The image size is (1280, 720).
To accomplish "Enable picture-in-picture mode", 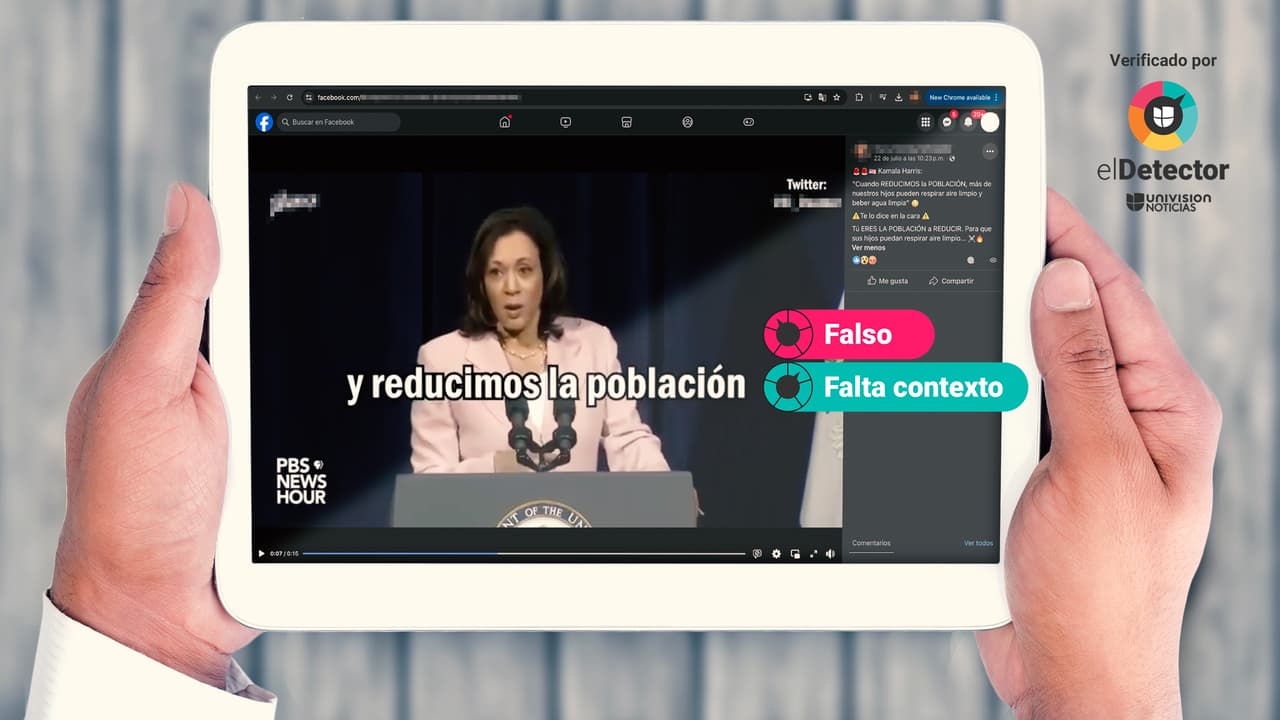I will pyautogui.click(x=794, y=551).
